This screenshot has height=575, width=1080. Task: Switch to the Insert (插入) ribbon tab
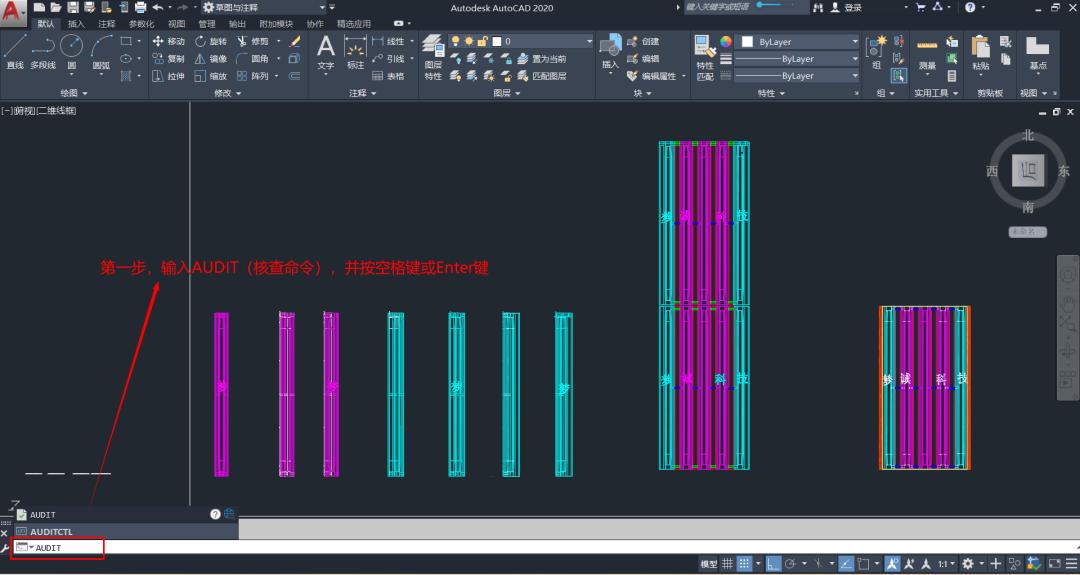76,23
